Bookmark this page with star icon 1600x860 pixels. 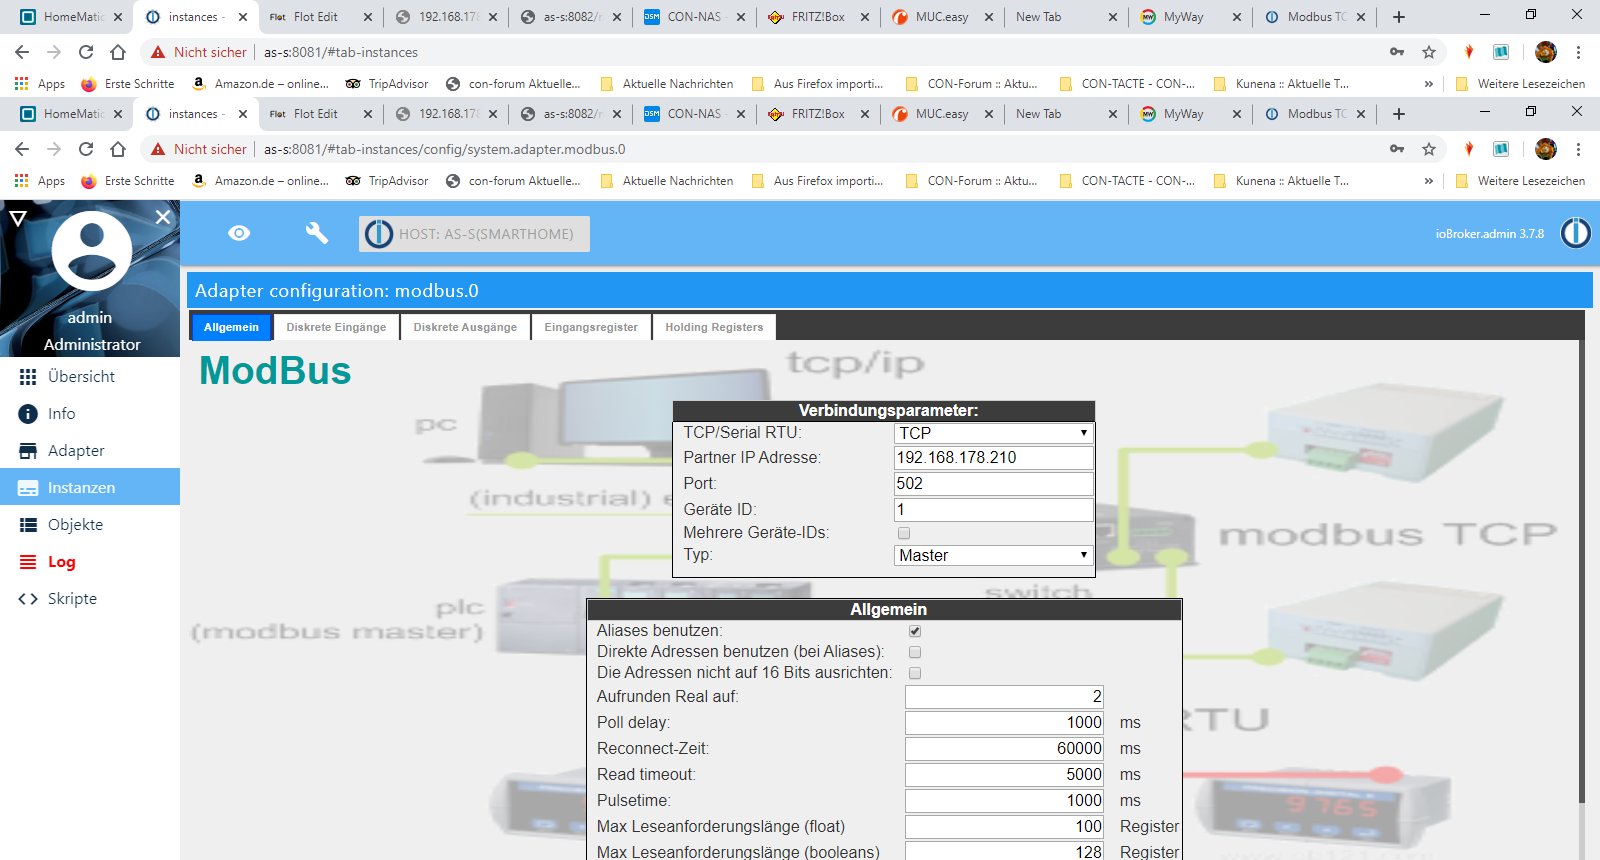click(x=1429, y=149)
